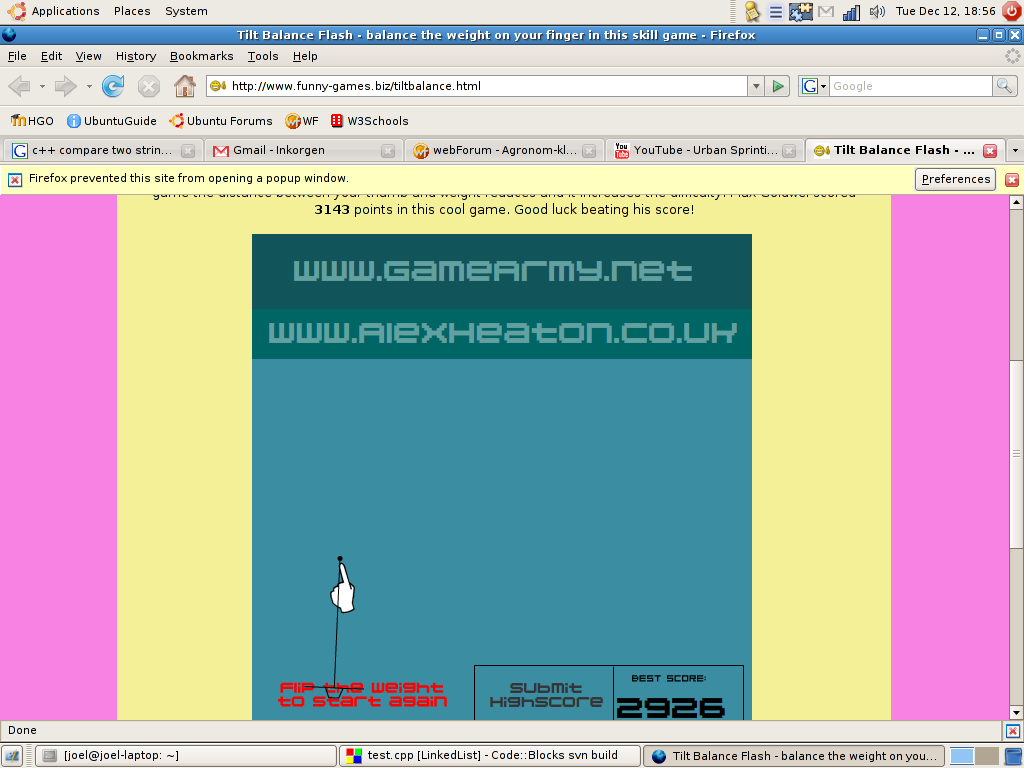Click the Stop loading icon
The height and width of the screenshot is (768, 1024).
[149, 86]
